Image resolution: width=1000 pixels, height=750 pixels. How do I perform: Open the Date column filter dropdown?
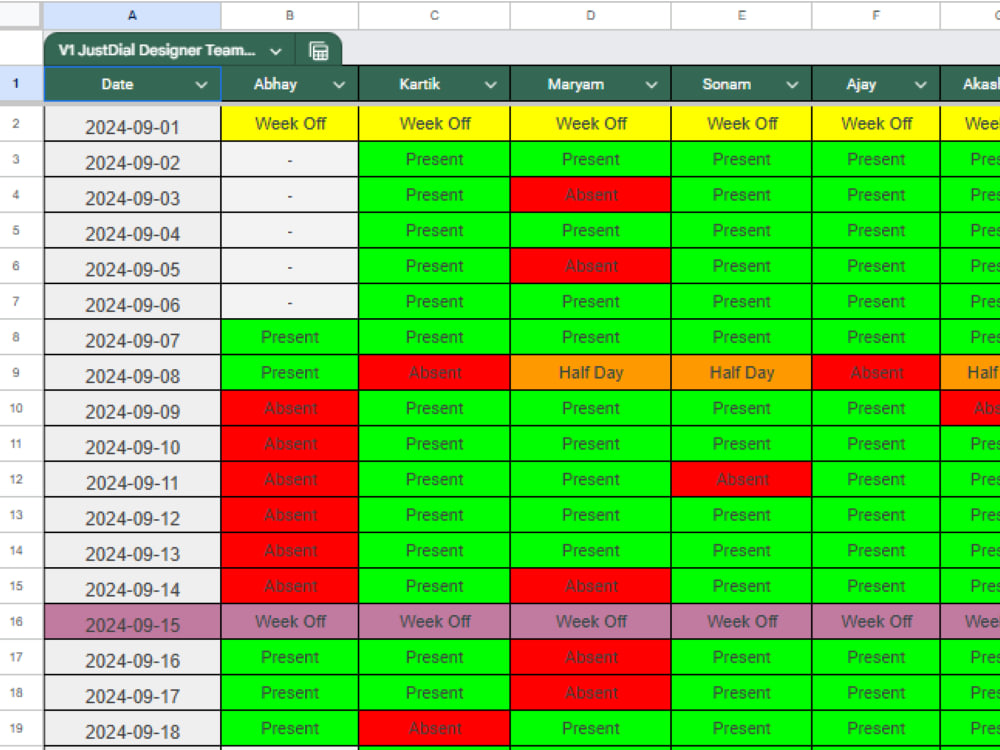[201, 85]
